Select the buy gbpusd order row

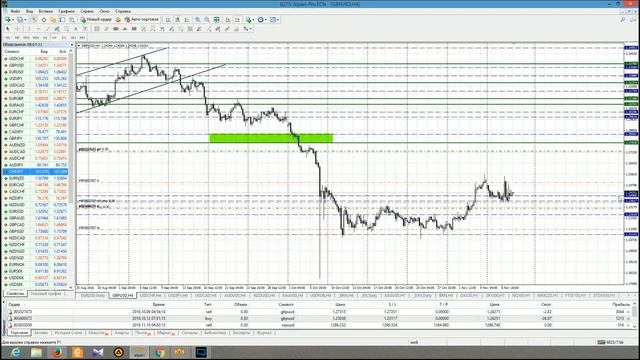320,318
